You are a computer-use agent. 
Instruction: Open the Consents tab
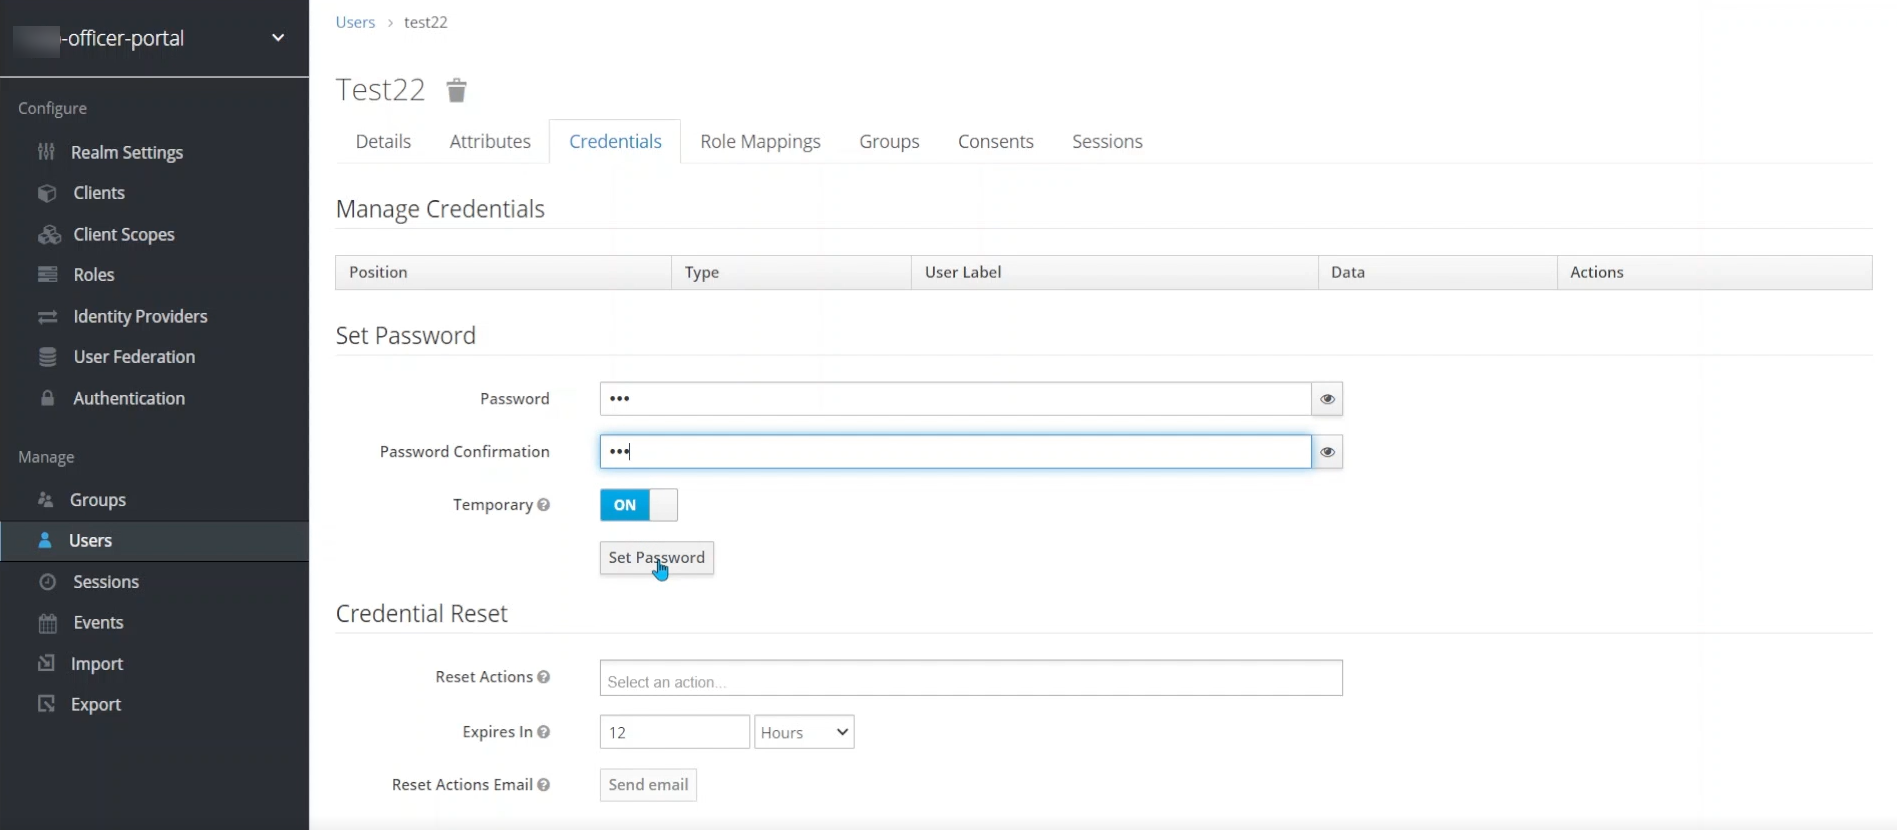[995, 142]
